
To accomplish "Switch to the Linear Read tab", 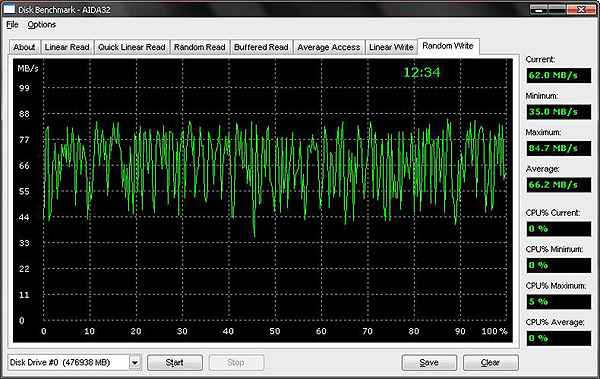I will click(67, 47).
